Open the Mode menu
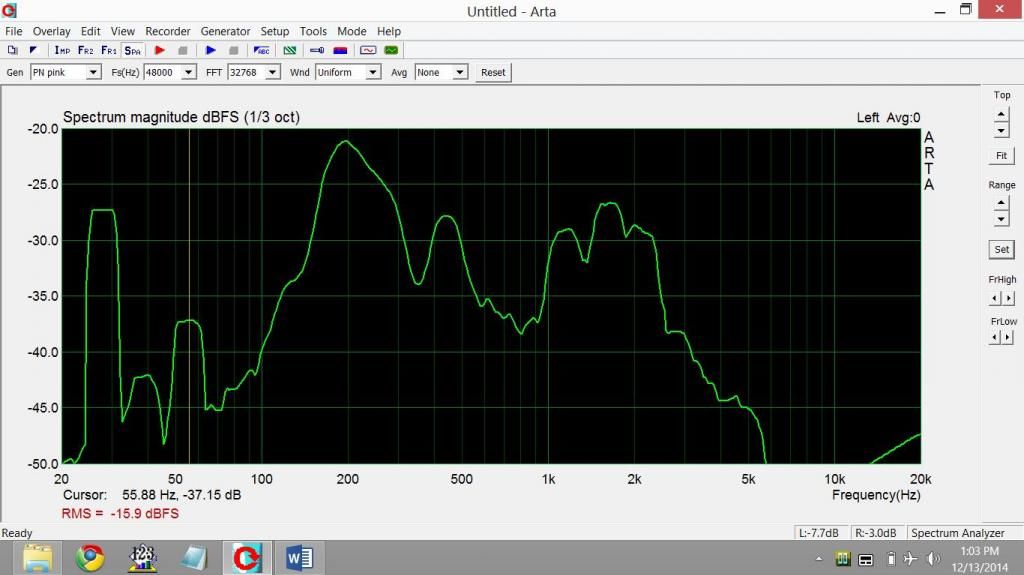Screen dimensions: 1024x575 (x=351, y=31)
